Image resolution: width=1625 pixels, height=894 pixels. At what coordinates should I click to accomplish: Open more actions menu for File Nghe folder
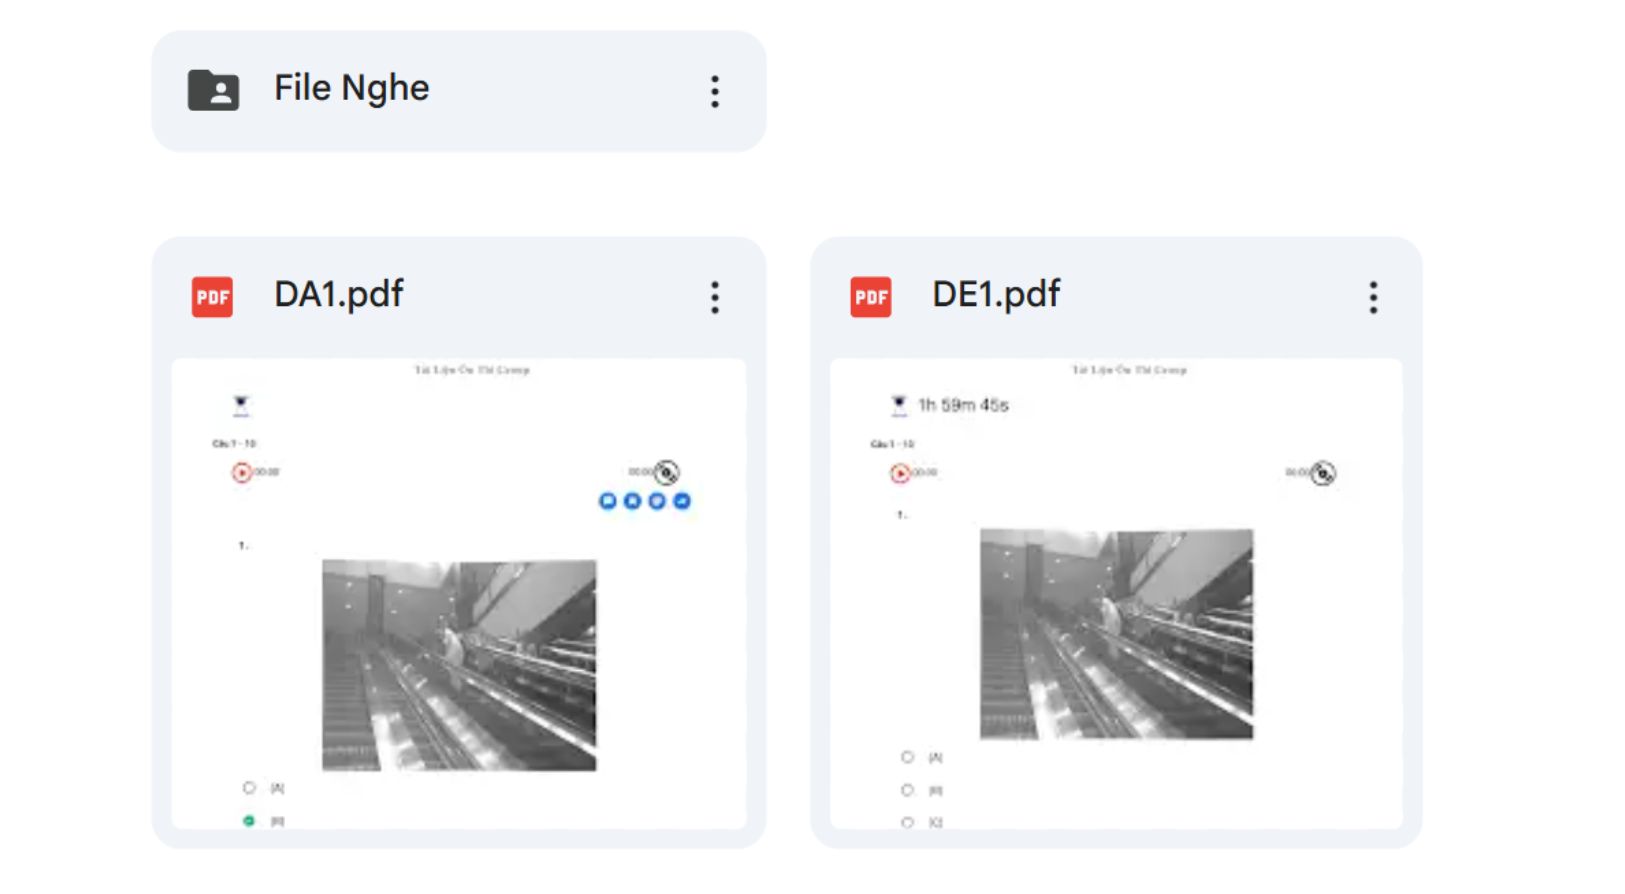[714, 91]
